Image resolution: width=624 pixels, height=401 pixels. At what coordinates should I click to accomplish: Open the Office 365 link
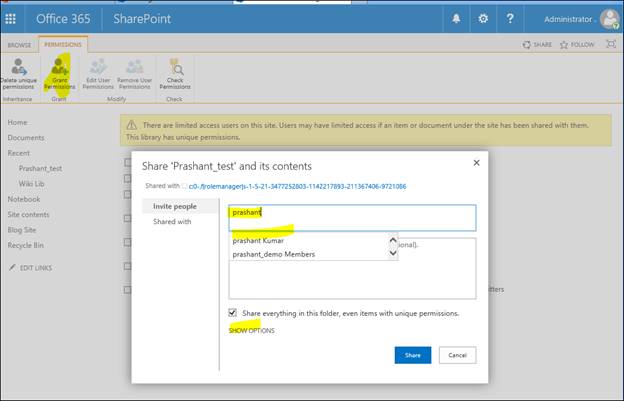pos(63,19)
